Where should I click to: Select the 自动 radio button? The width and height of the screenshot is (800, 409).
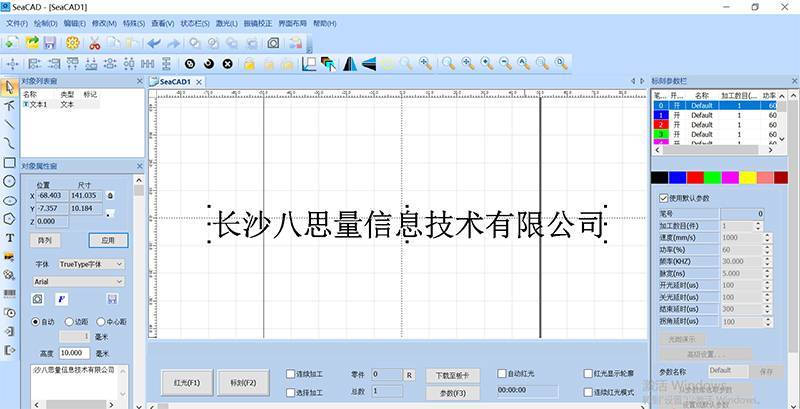(36, 322)
